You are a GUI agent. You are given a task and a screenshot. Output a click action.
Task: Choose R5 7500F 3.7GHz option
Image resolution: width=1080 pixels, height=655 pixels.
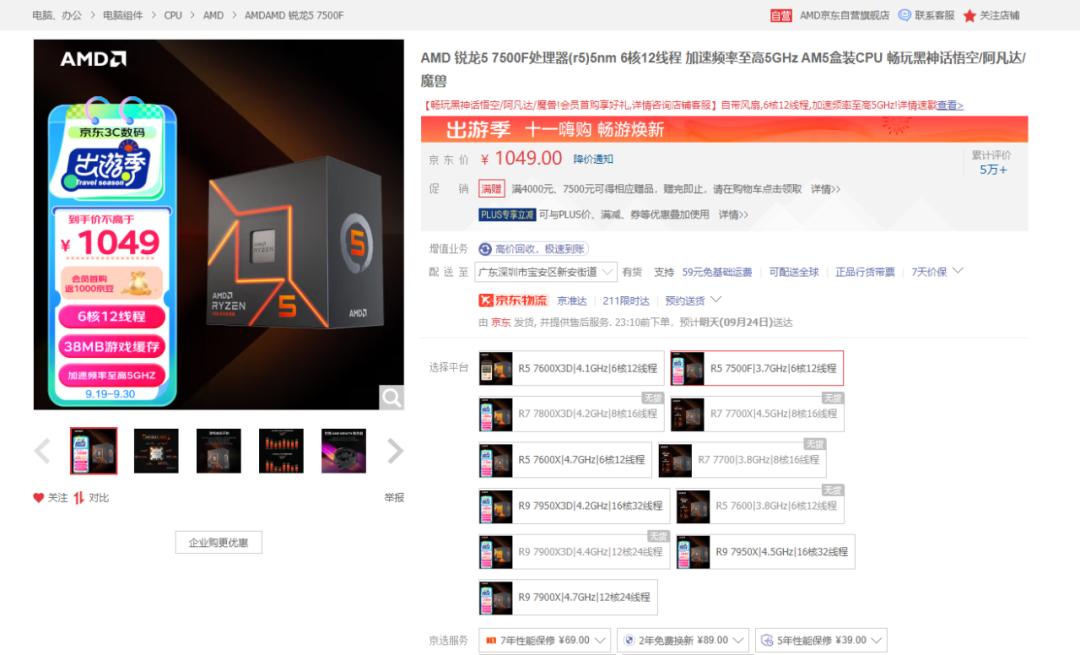[757, 368]
